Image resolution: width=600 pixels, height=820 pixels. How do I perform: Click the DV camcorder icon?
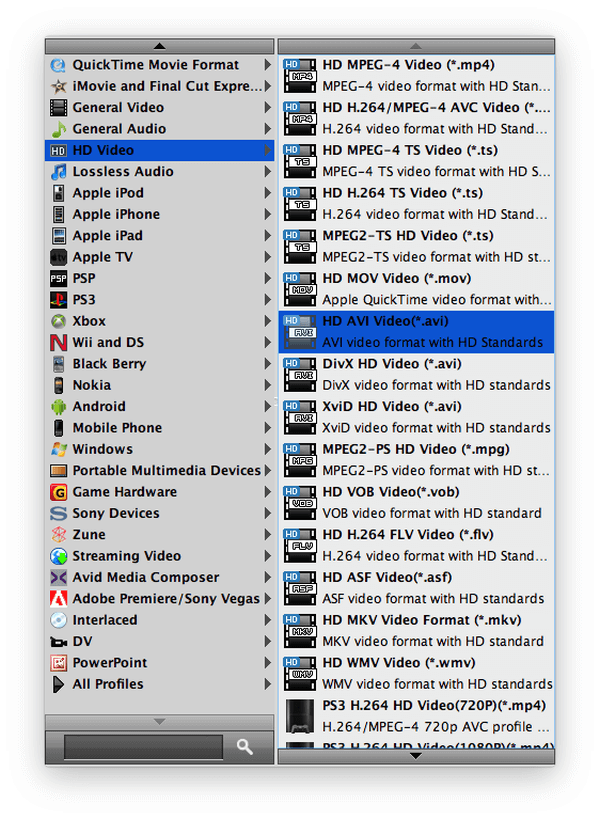(x=58, y=642)
